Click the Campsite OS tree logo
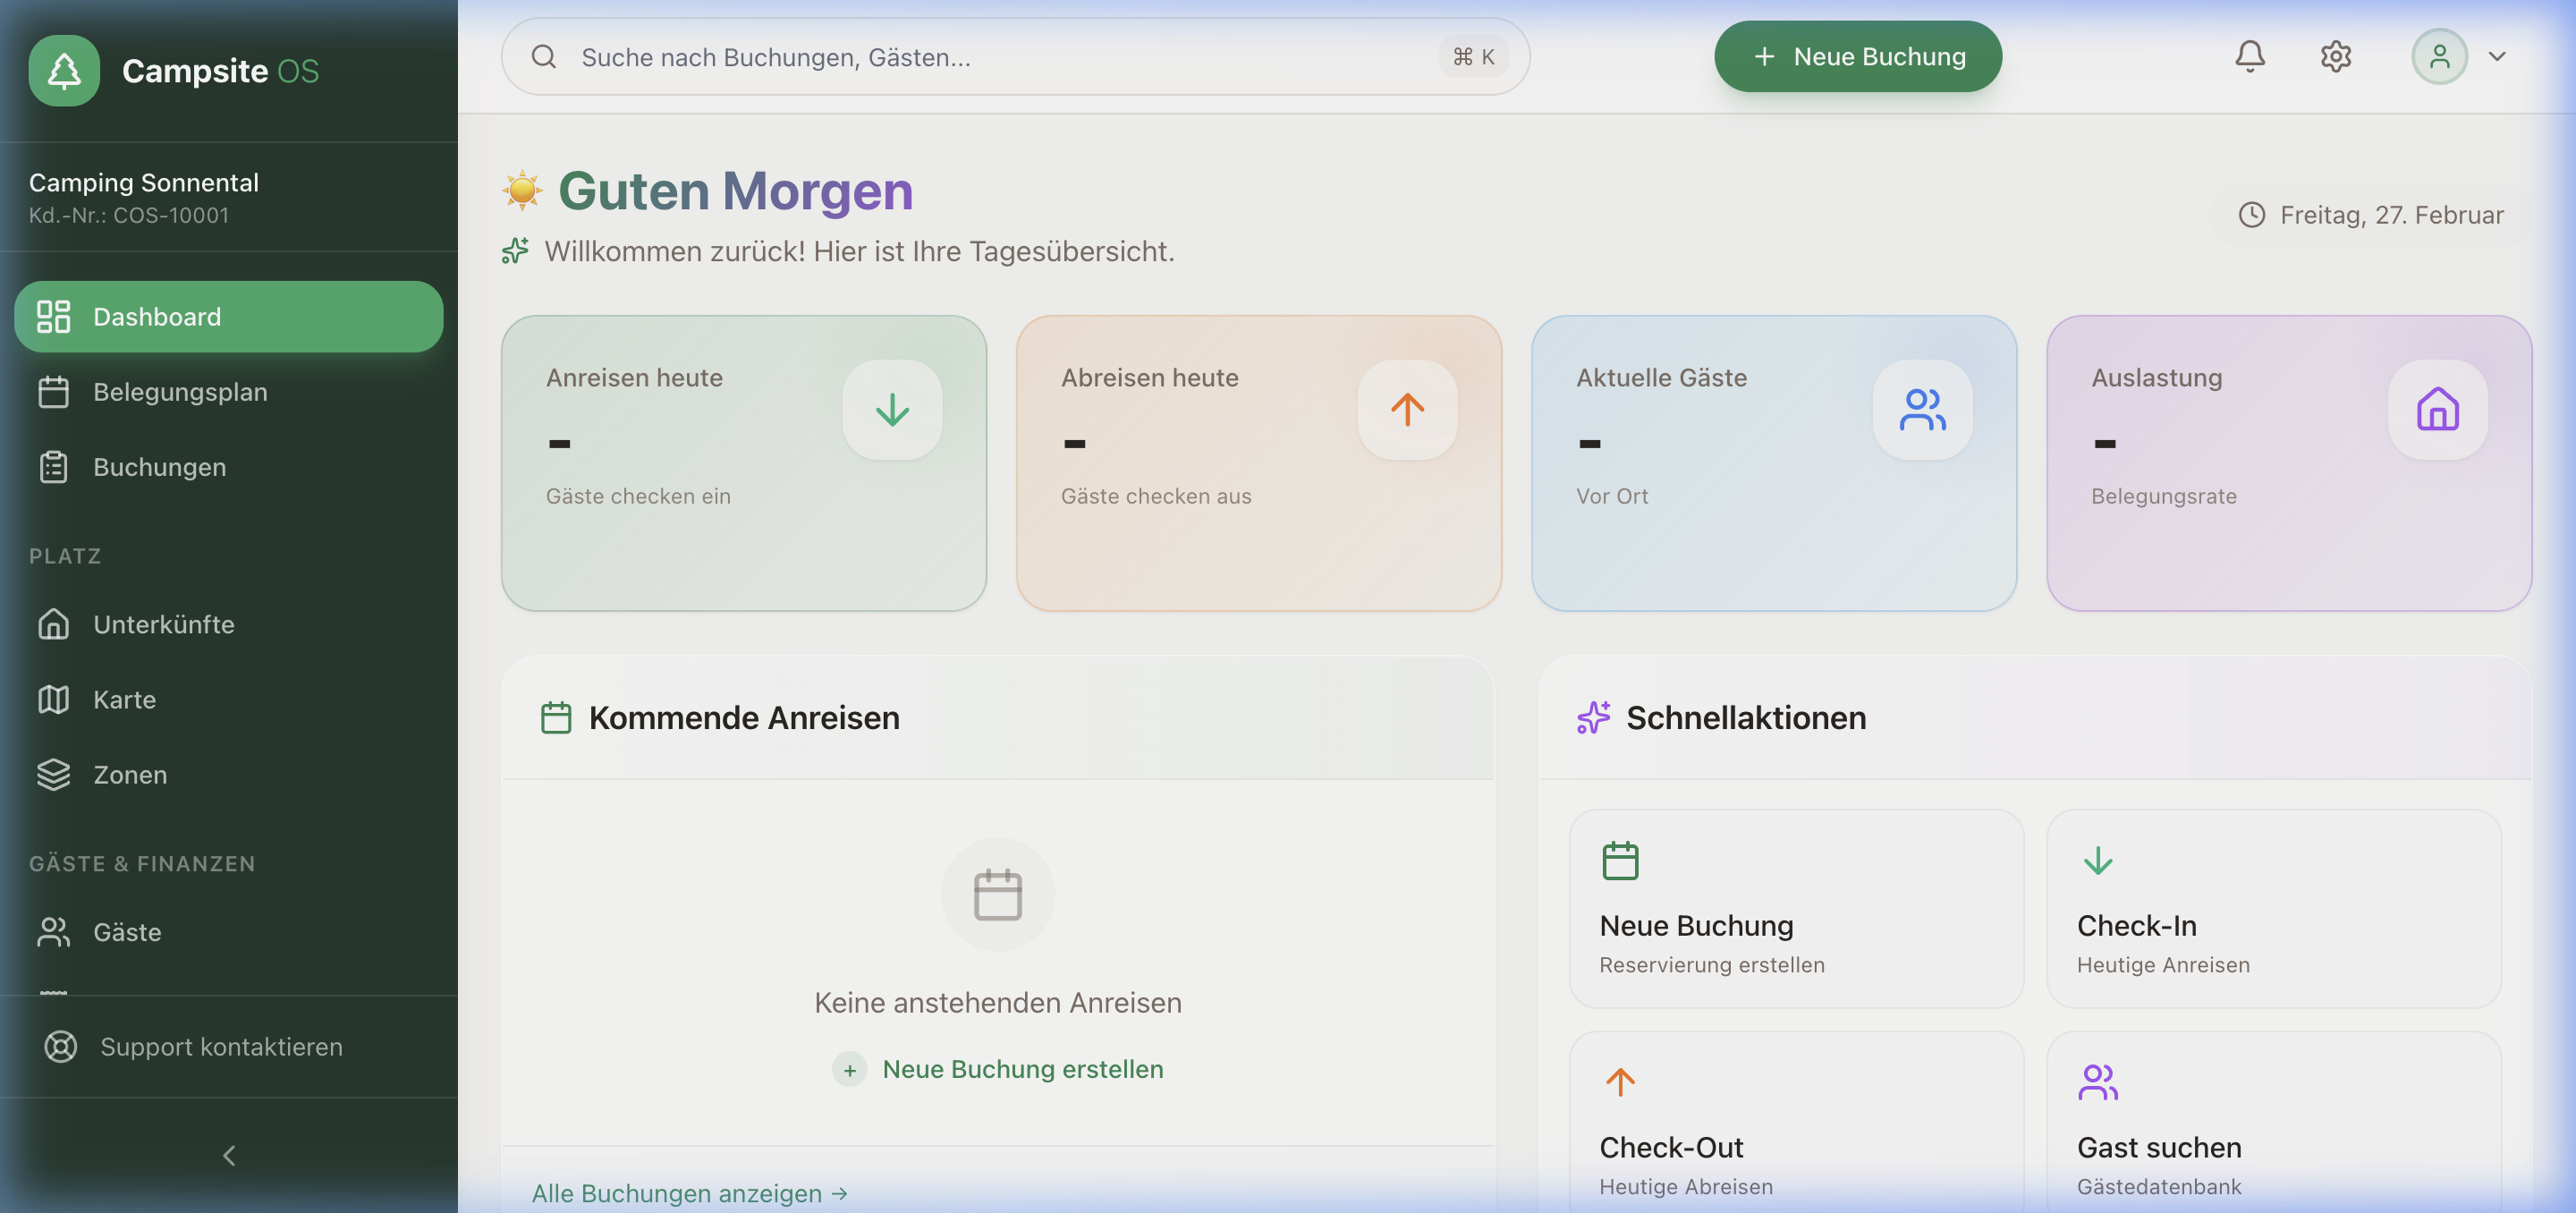Image resolution: width=2576 pixels, height=1213 pixels. click(64, 70)
